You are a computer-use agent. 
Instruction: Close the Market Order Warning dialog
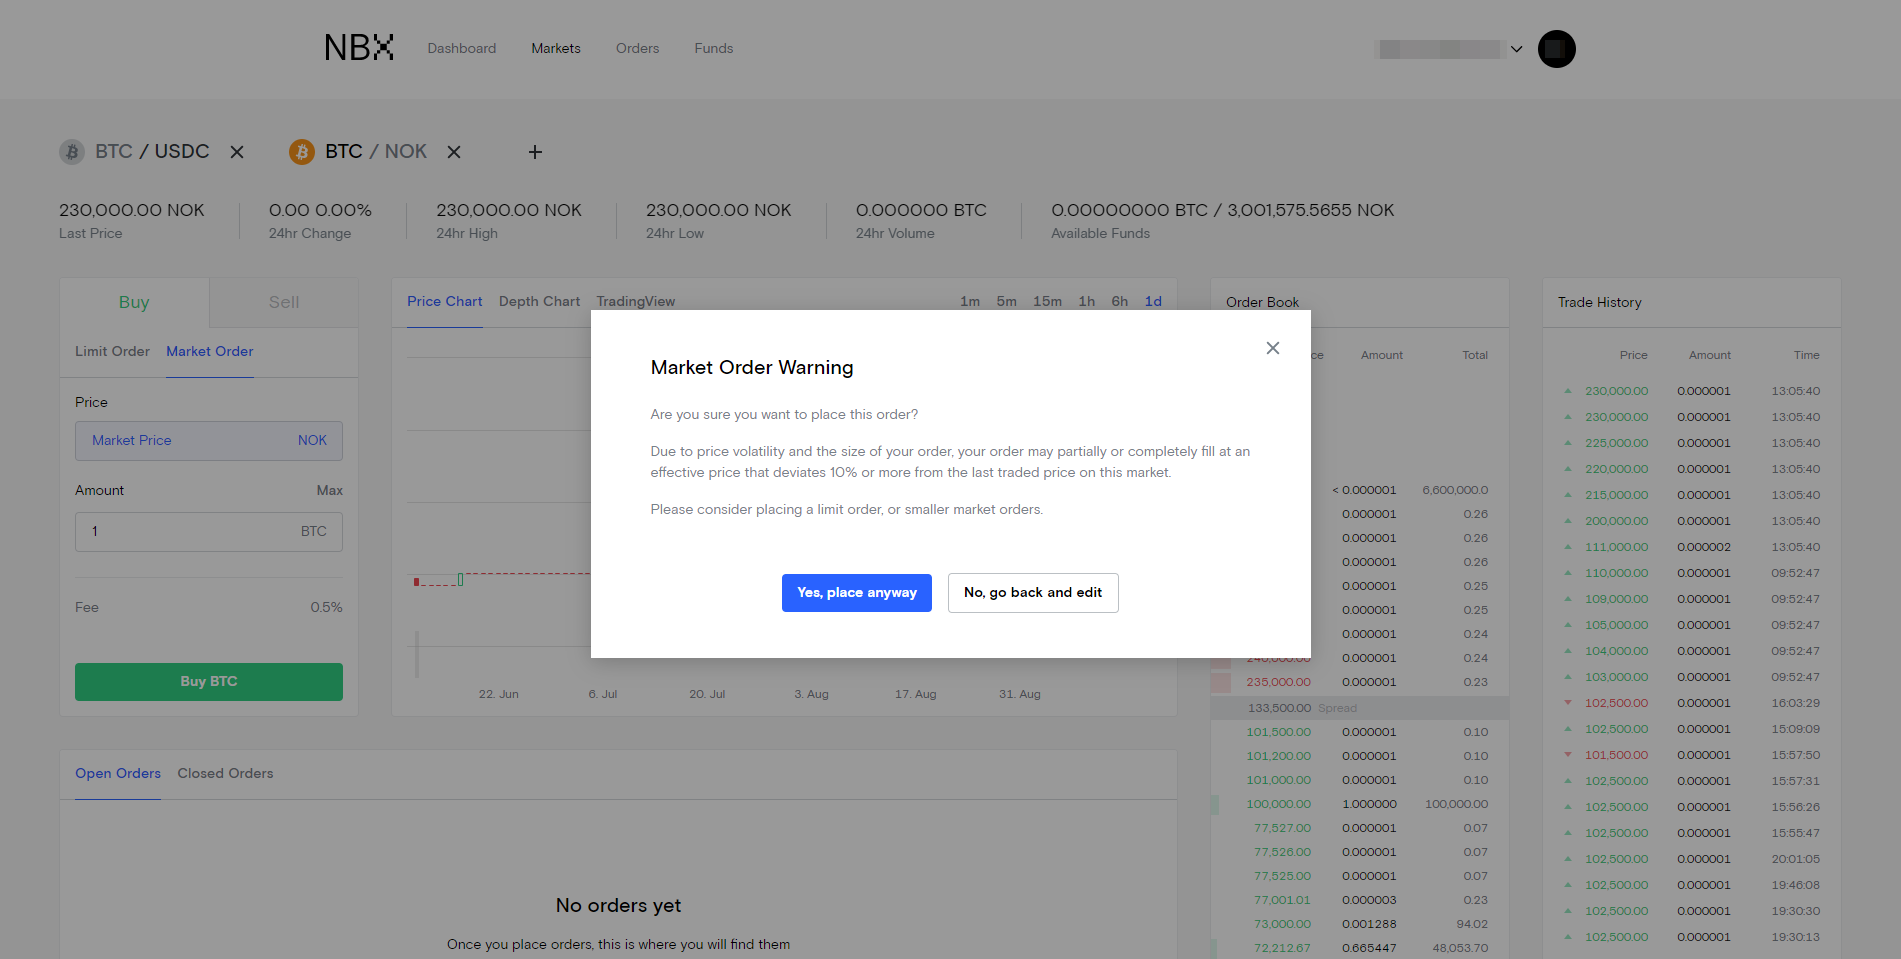coord(1272,348)
